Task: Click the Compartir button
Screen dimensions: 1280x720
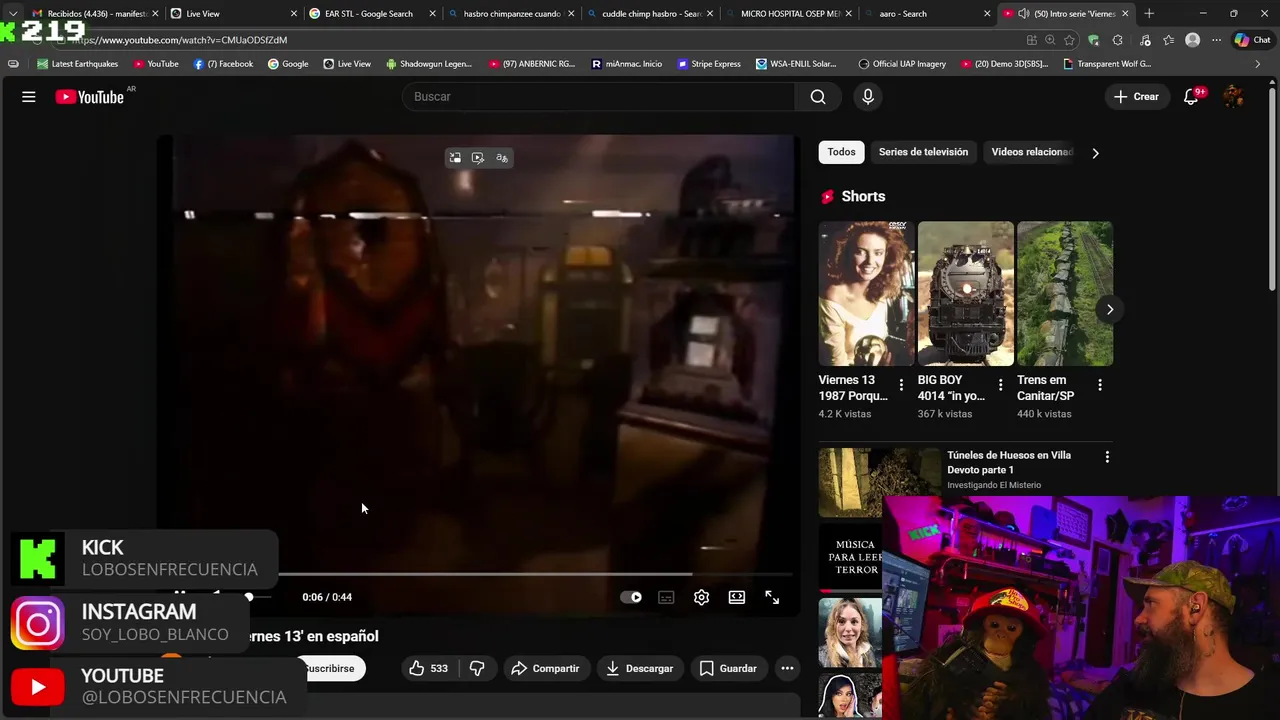Action: tap(545, 668)
